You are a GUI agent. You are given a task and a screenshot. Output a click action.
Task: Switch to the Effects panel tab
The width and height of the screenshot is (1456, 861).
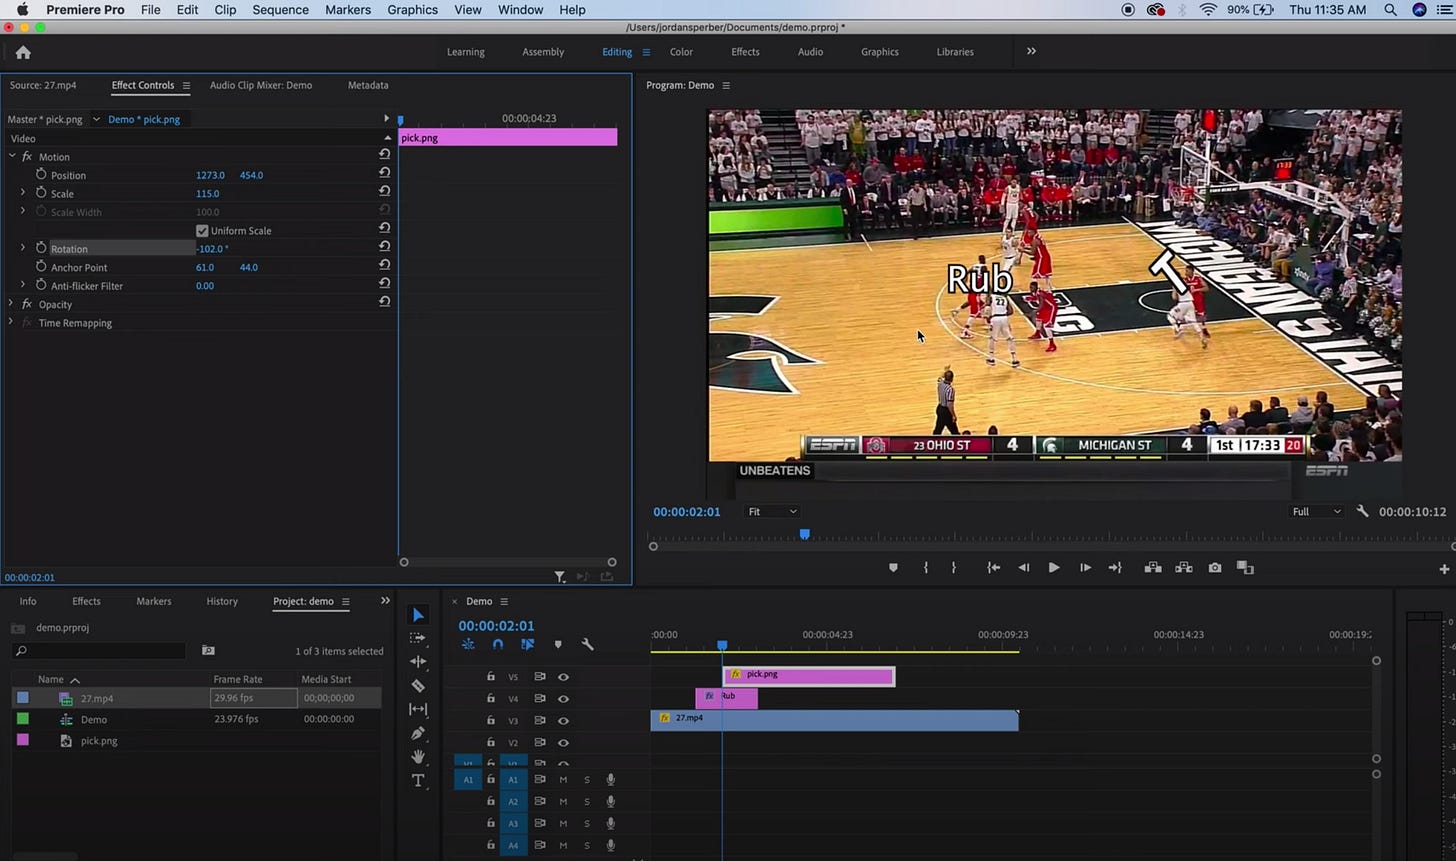pos(86,601)
